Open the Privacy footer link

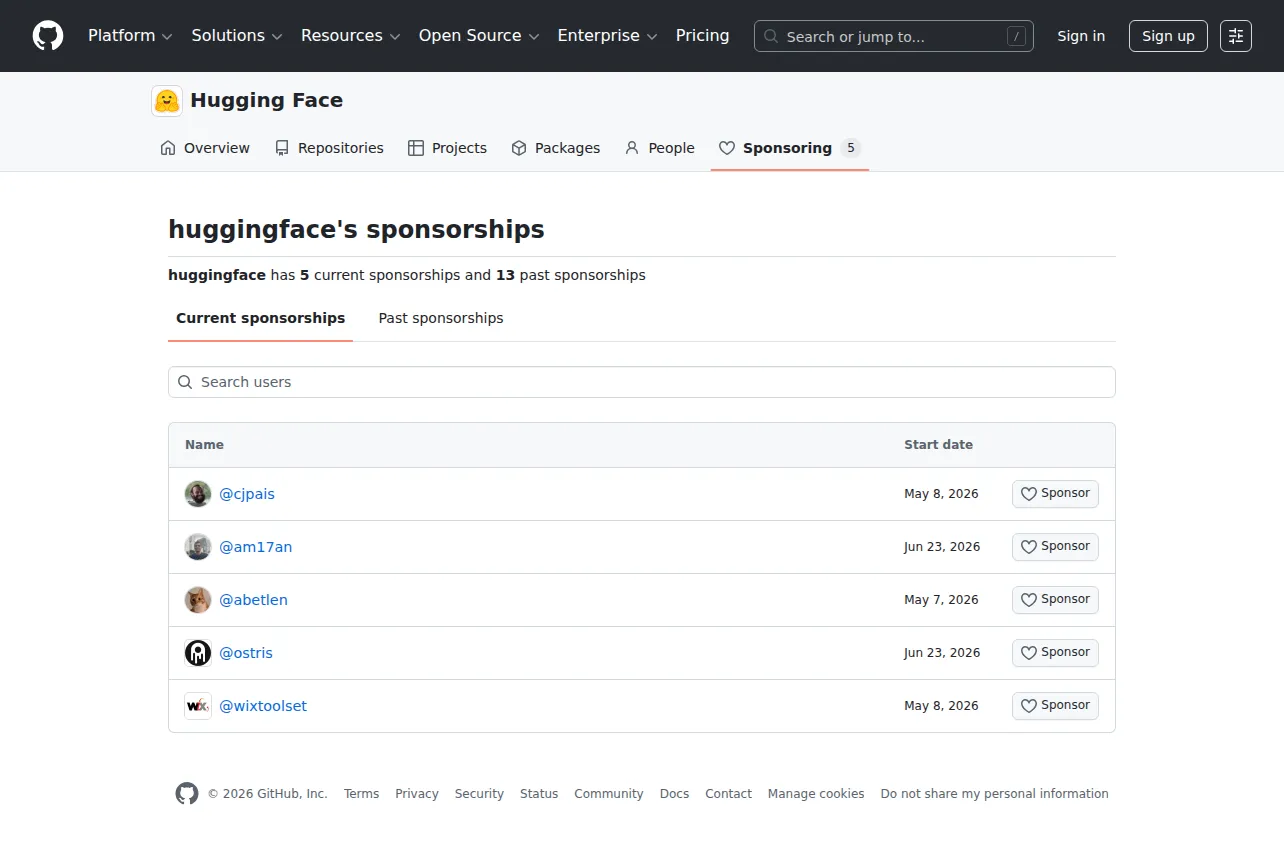tap(417, 794)
